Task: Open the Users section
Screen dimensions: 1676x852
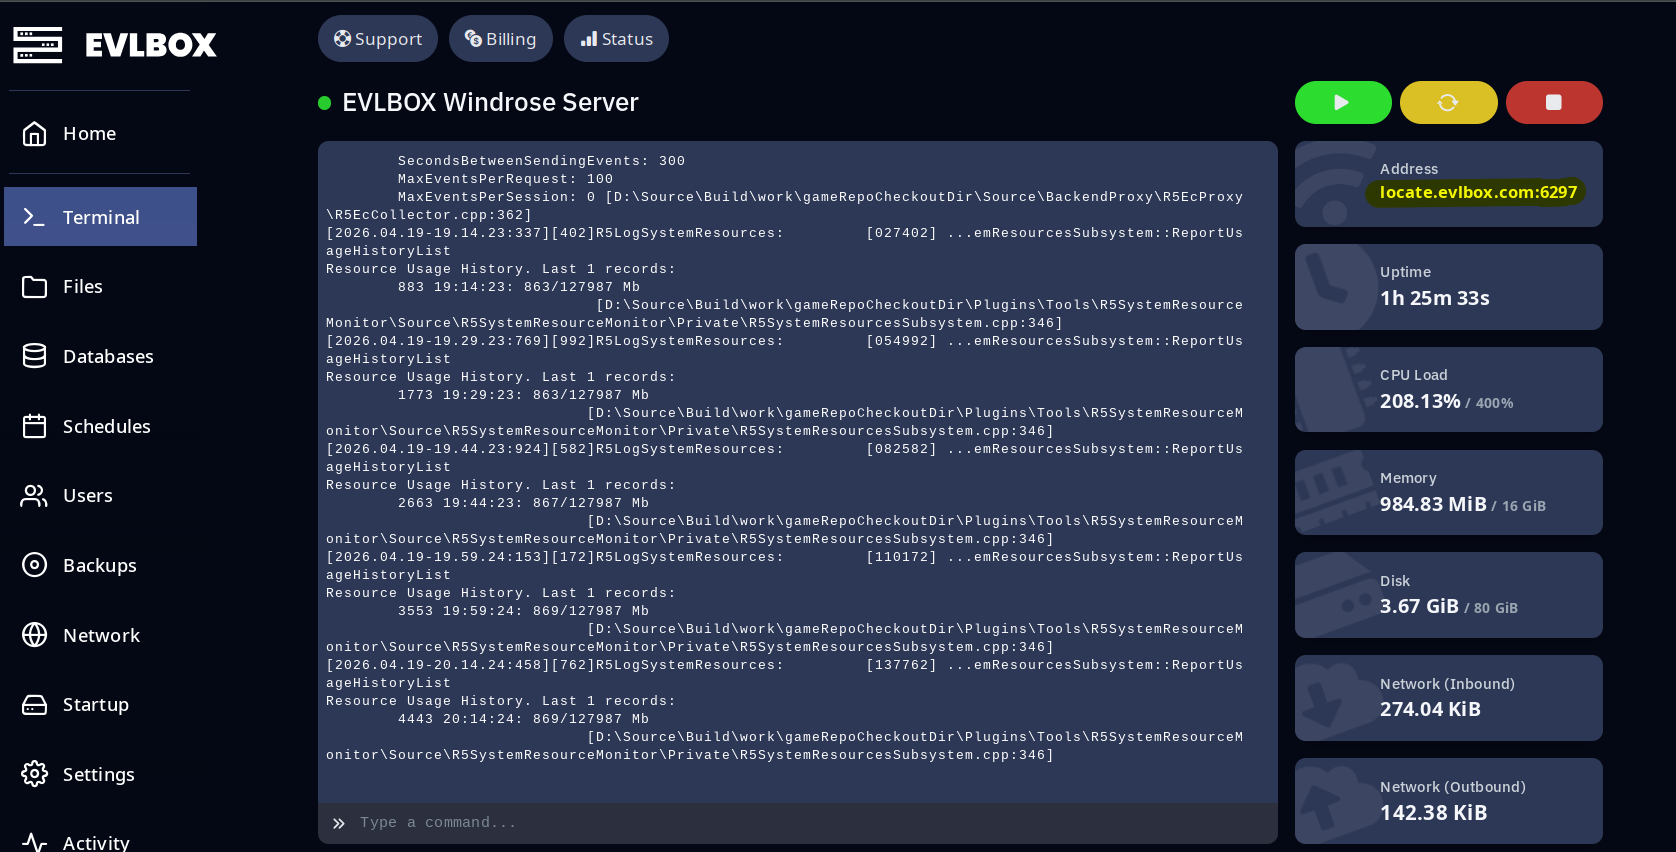Action: 100,496
